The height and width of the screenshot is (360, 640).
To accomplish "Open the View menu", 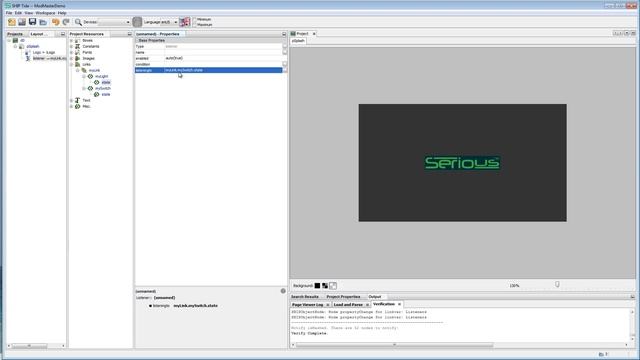I will pos(29,13).
